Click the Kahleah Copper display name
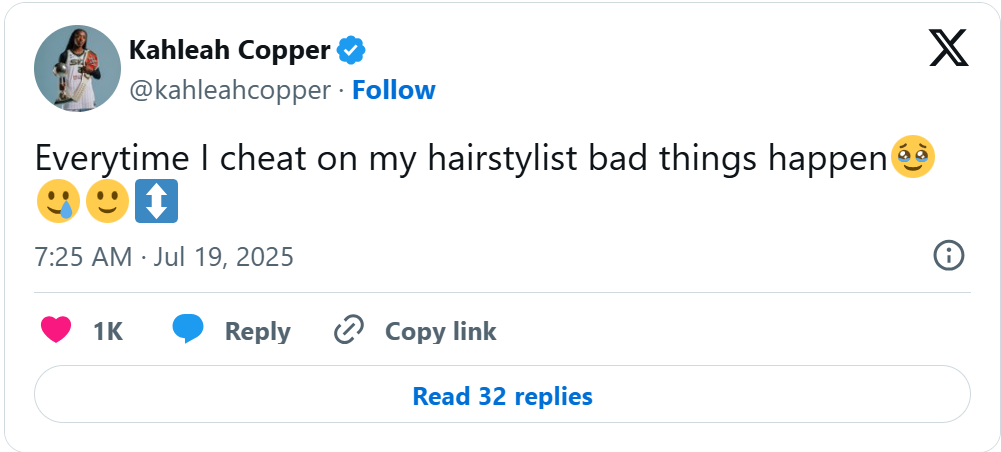 pyautogui.click(x=229, y=49)
